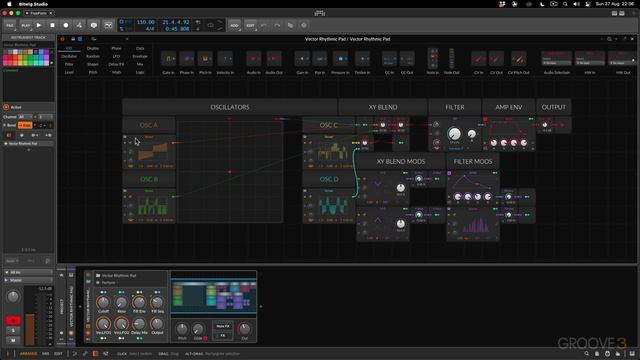This screenshot has width=640, height=360.
Task: Pick the CV Pitch Out module icon
Action: pyautogui.click(x=518, y=59)
